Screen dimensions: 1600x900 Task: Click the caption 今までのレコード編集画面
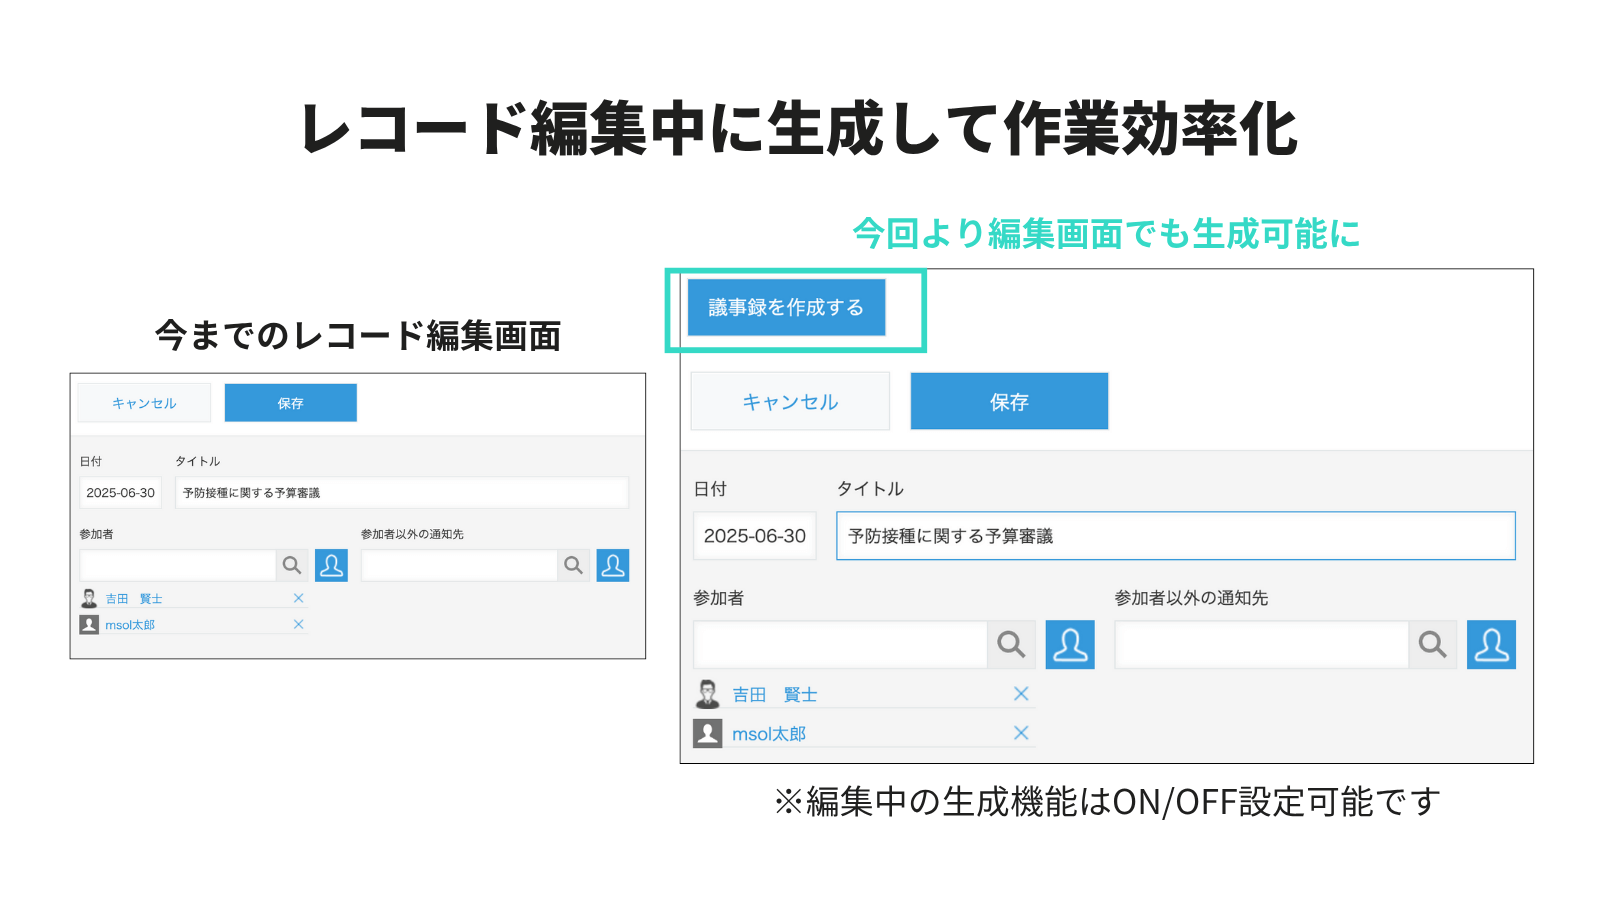coord(358,336)
